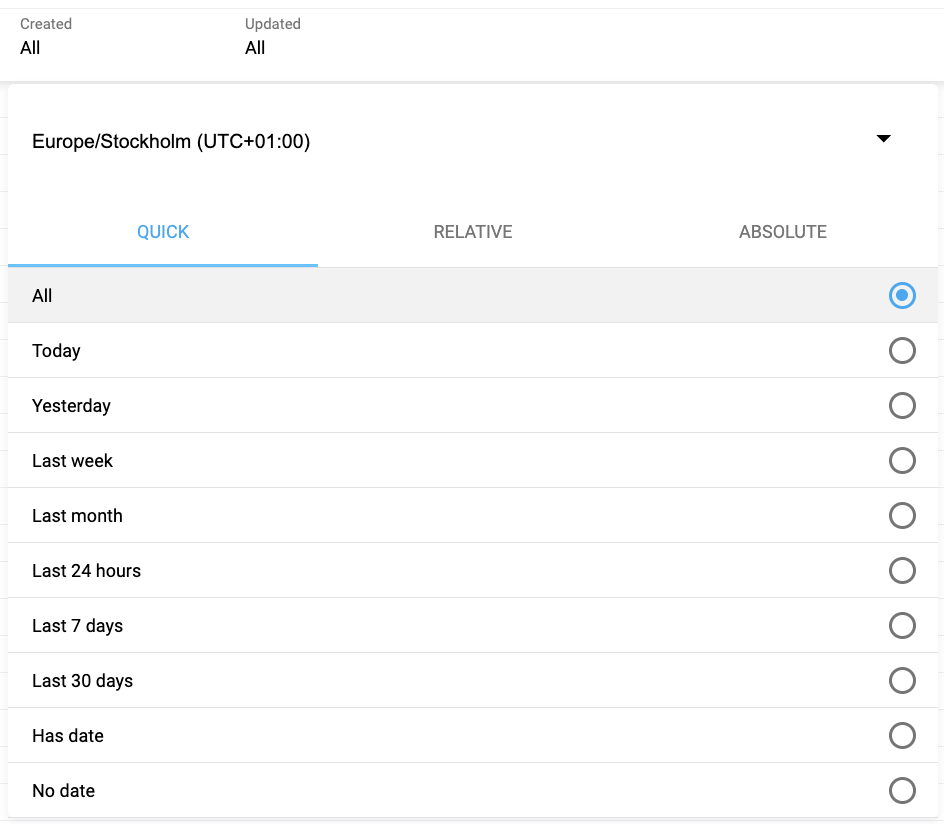Select the No date option
The width and height of the screenshot is (944, 824).
pos(902,790)
